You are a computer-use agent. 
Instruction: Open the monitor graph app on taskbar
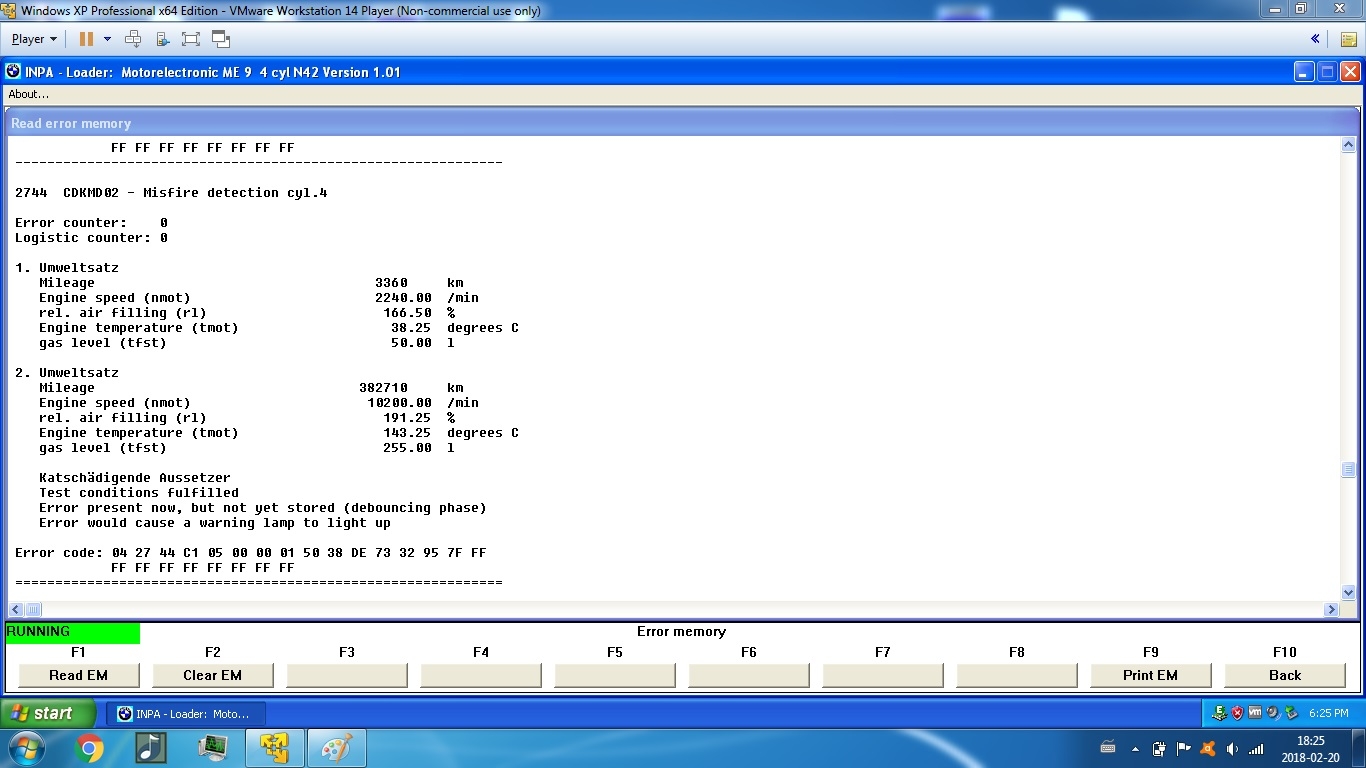click(212, 748)
